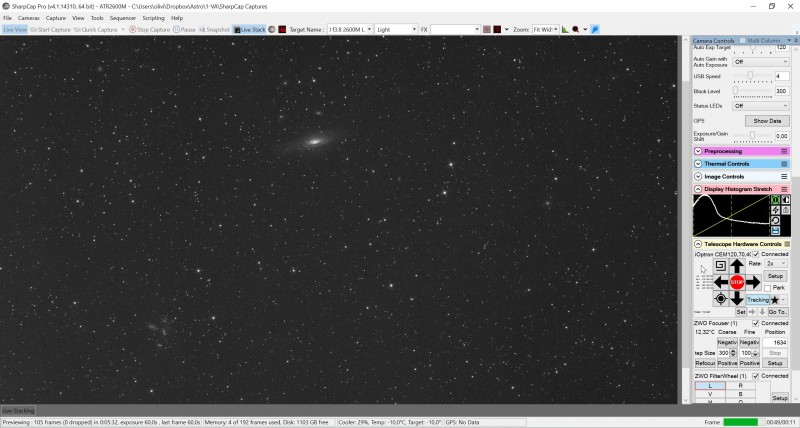Screen dimensions: 800x428
Task: Click the GPS Show Data button
Action: (x=767, y=121)
